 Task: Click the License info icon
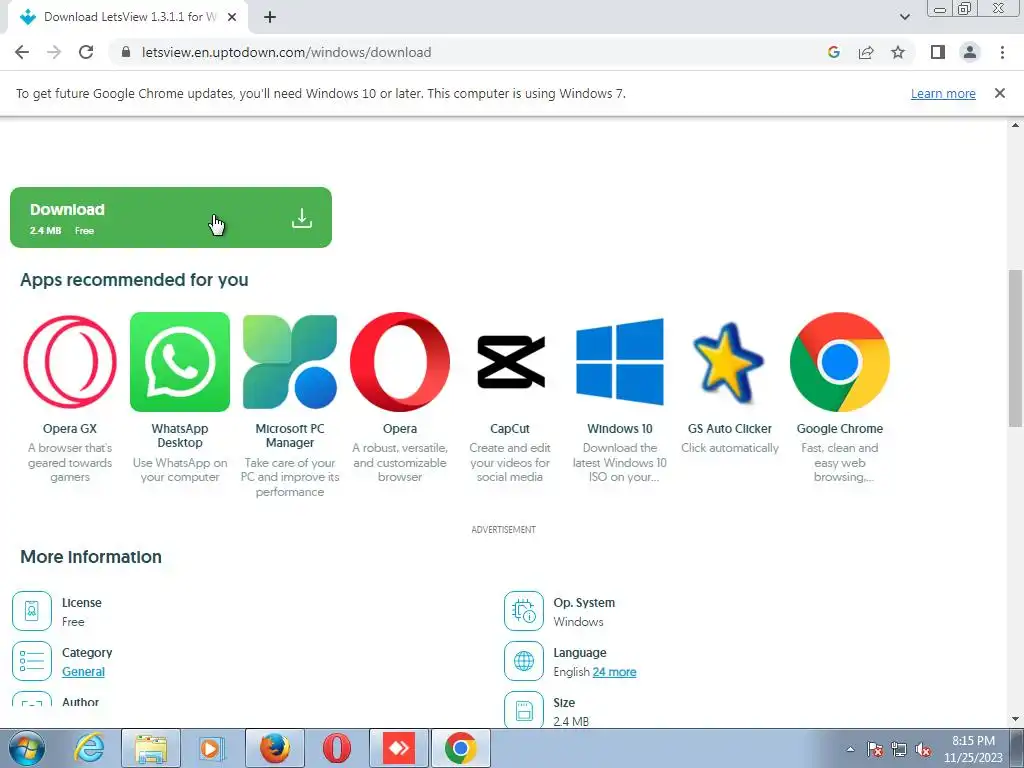pos(31,611)
